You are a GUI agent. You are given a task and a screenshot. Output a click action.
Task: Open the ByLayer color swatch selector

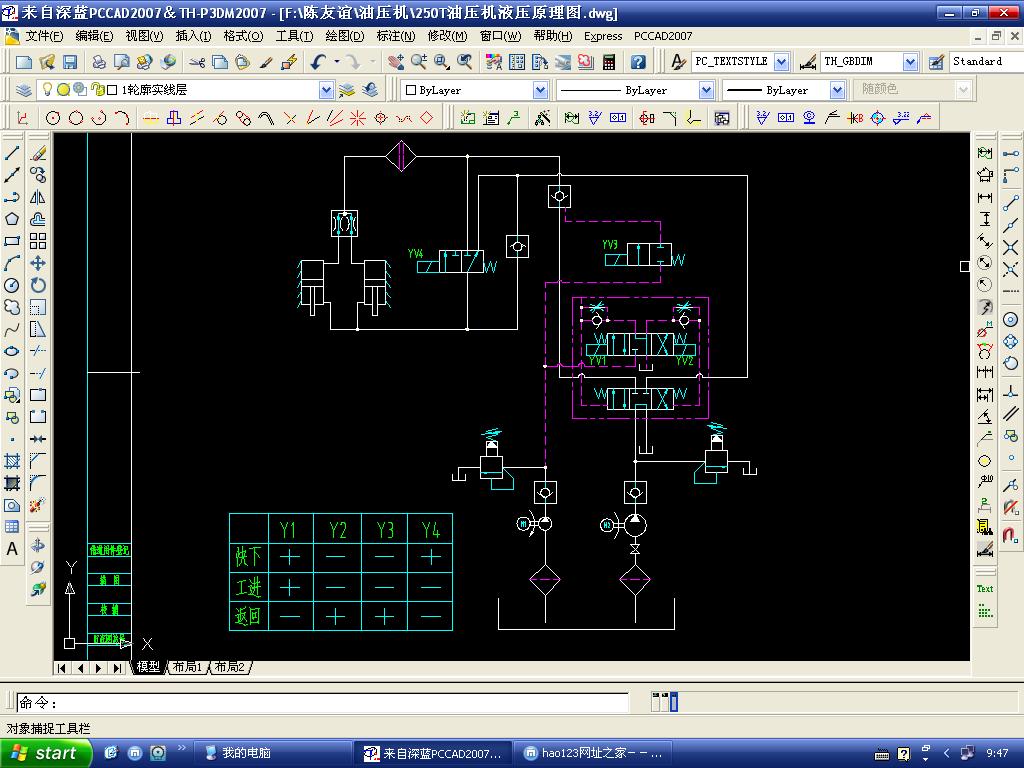[475, 90]
